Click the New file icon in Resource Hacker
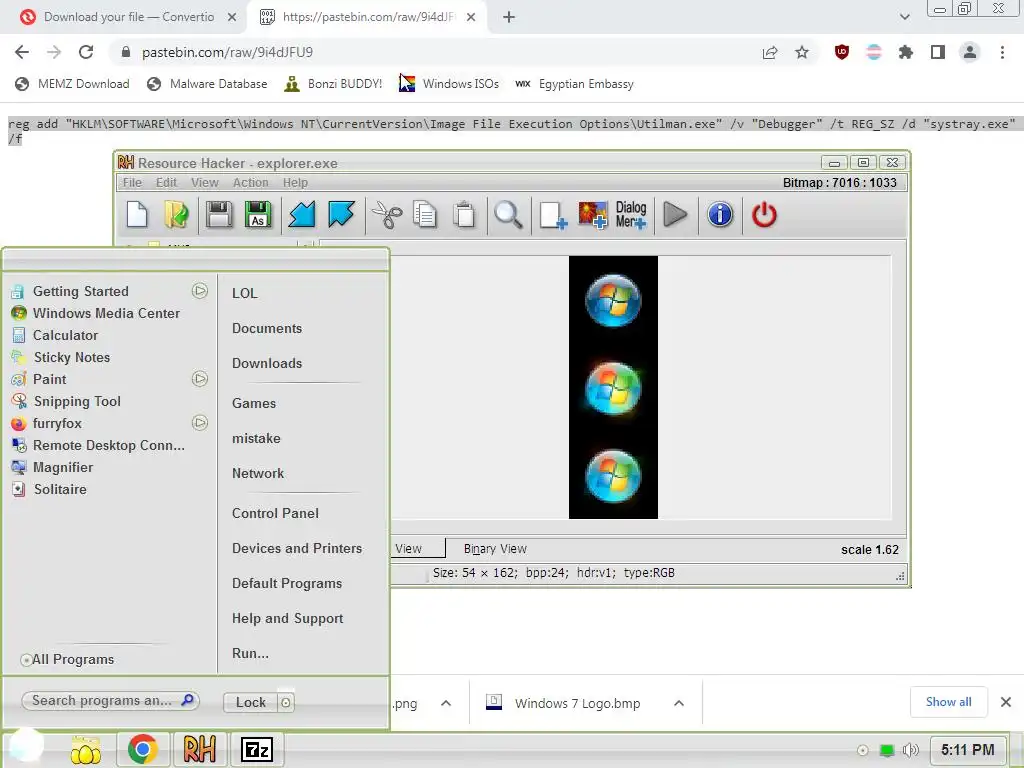 coord(137,215)
